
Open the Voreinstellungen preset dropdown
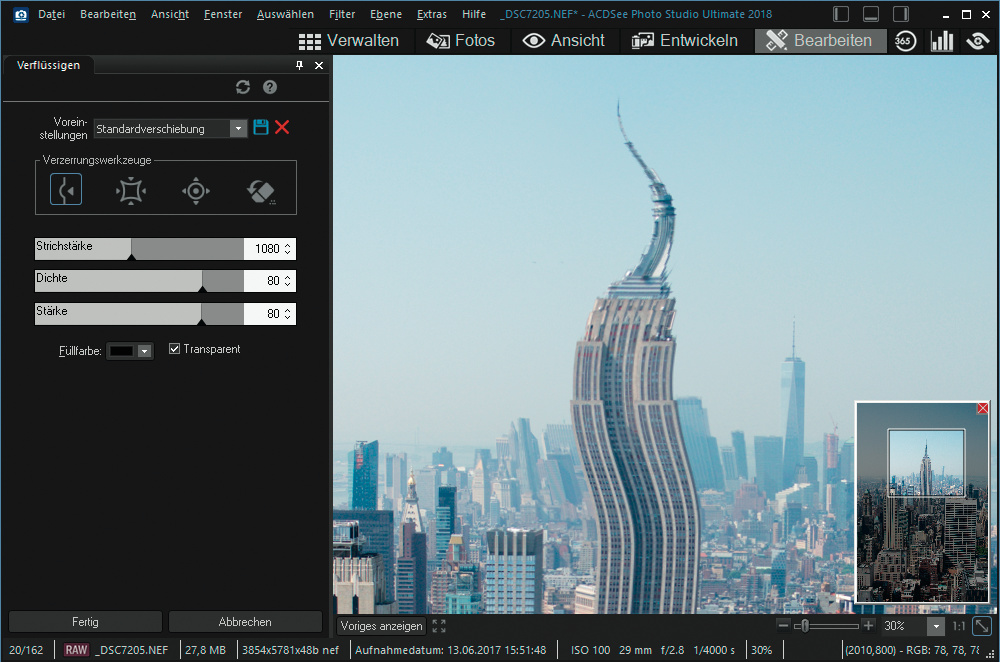(237, 128)
